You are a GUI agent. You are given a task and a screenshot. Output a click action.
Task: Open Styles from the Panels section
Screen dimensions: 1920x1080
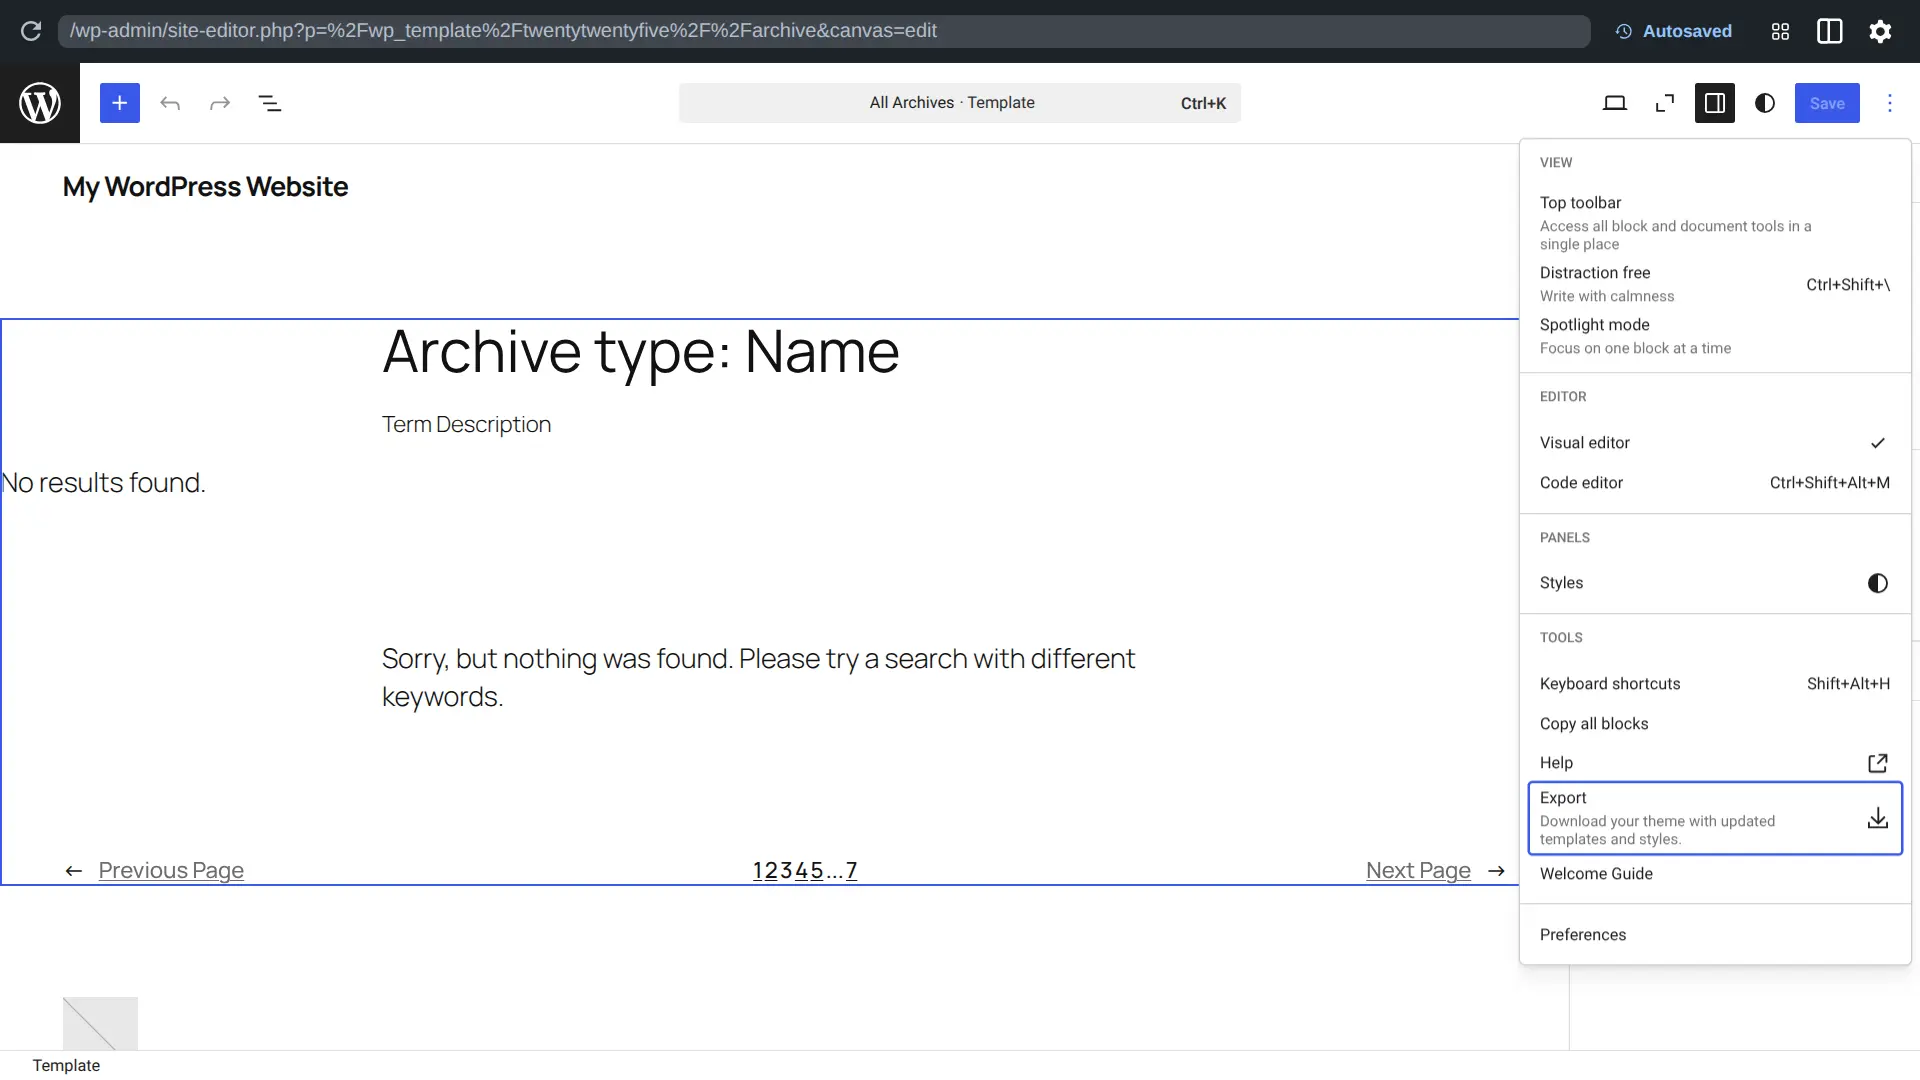click(x=1715, y=583)
